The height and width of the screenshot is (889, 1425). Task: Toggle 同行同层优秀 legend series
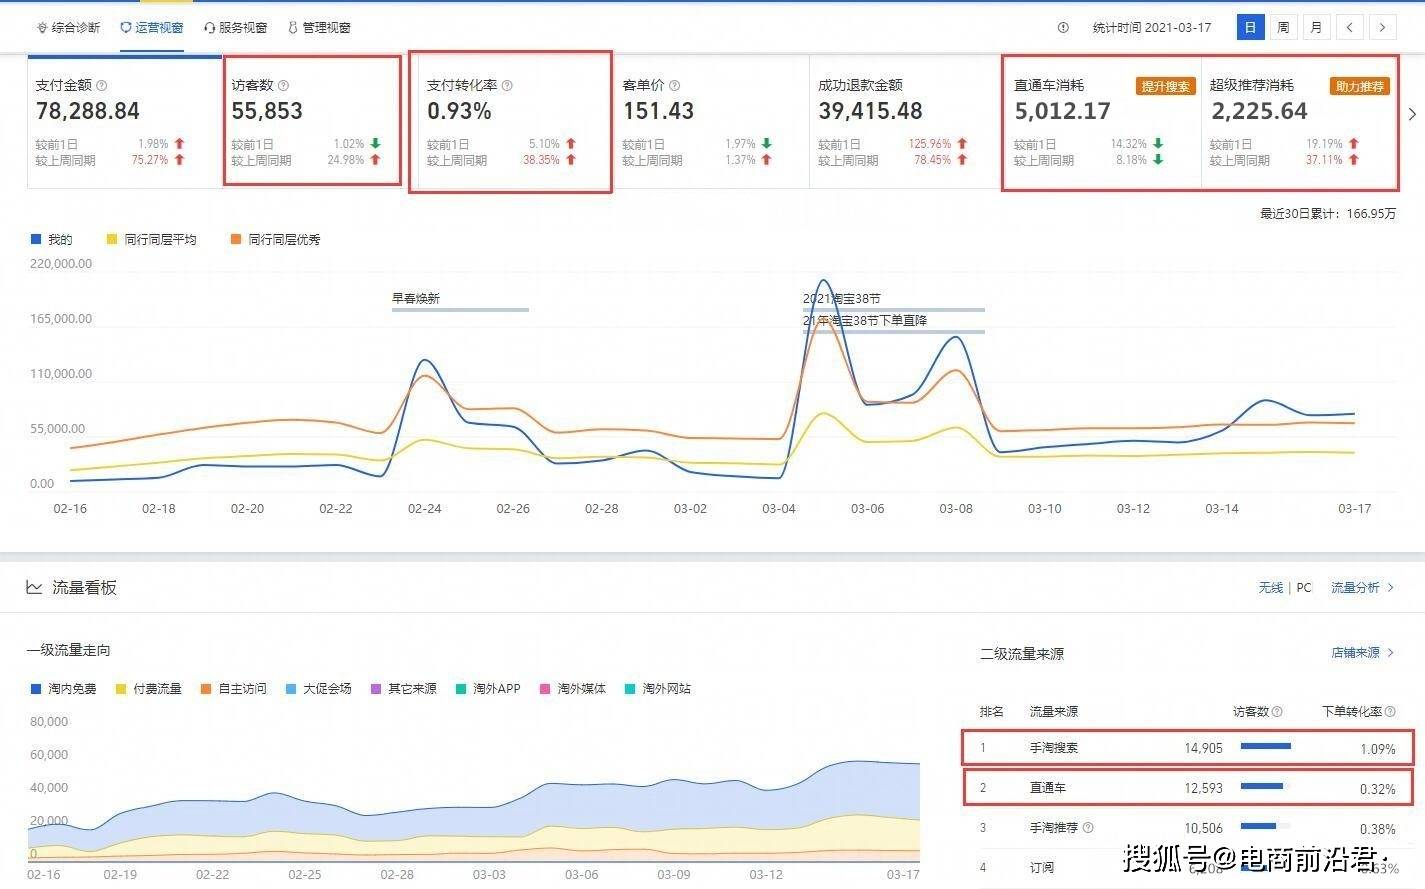(x=276, y=240)
